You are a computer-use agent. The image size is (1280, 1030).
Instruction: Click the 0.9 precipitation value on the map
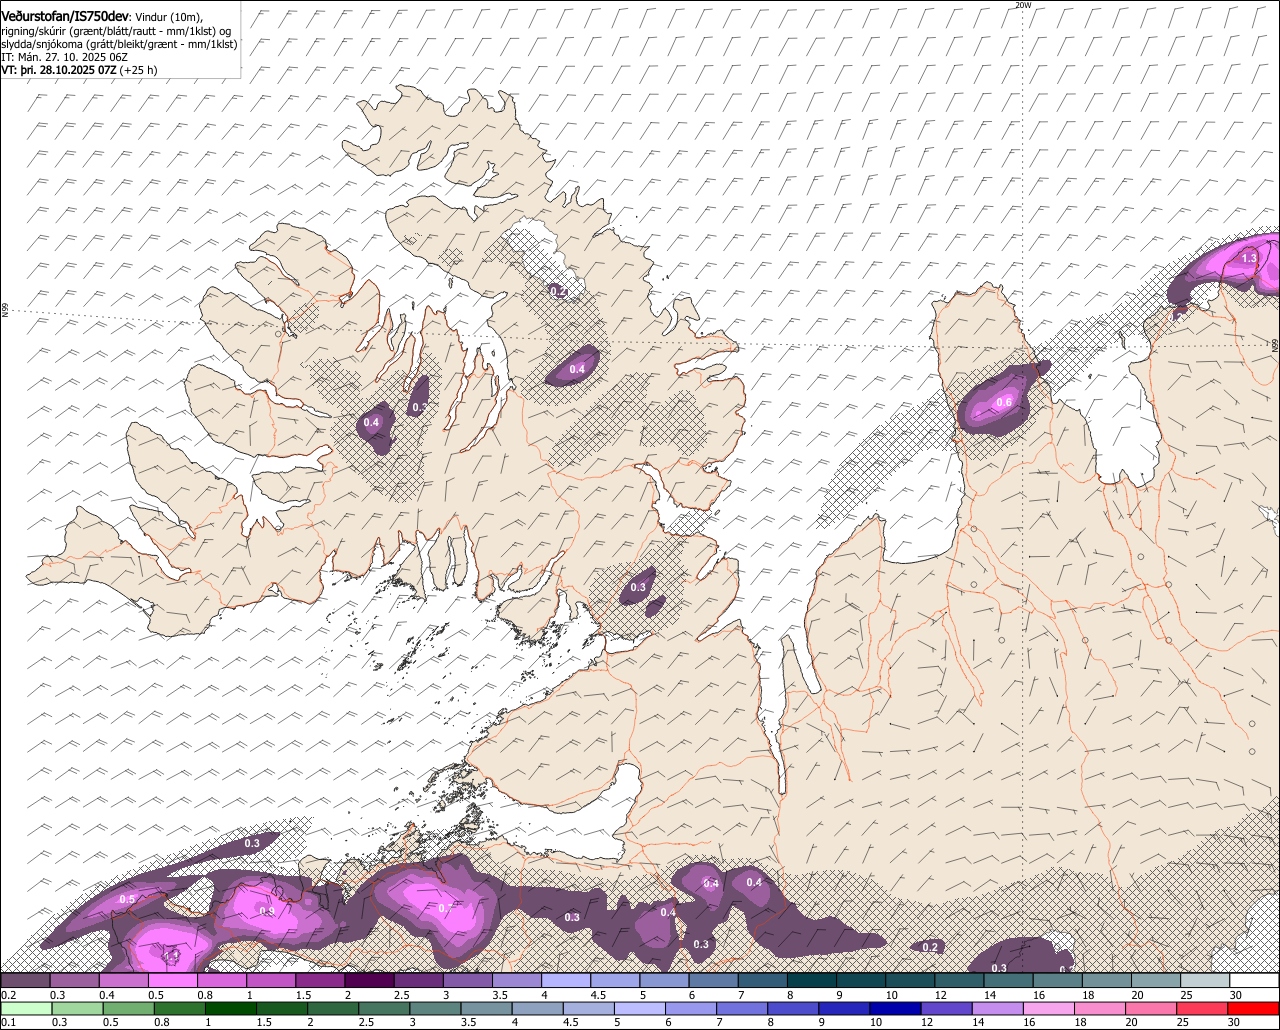[x=267, y=911]
